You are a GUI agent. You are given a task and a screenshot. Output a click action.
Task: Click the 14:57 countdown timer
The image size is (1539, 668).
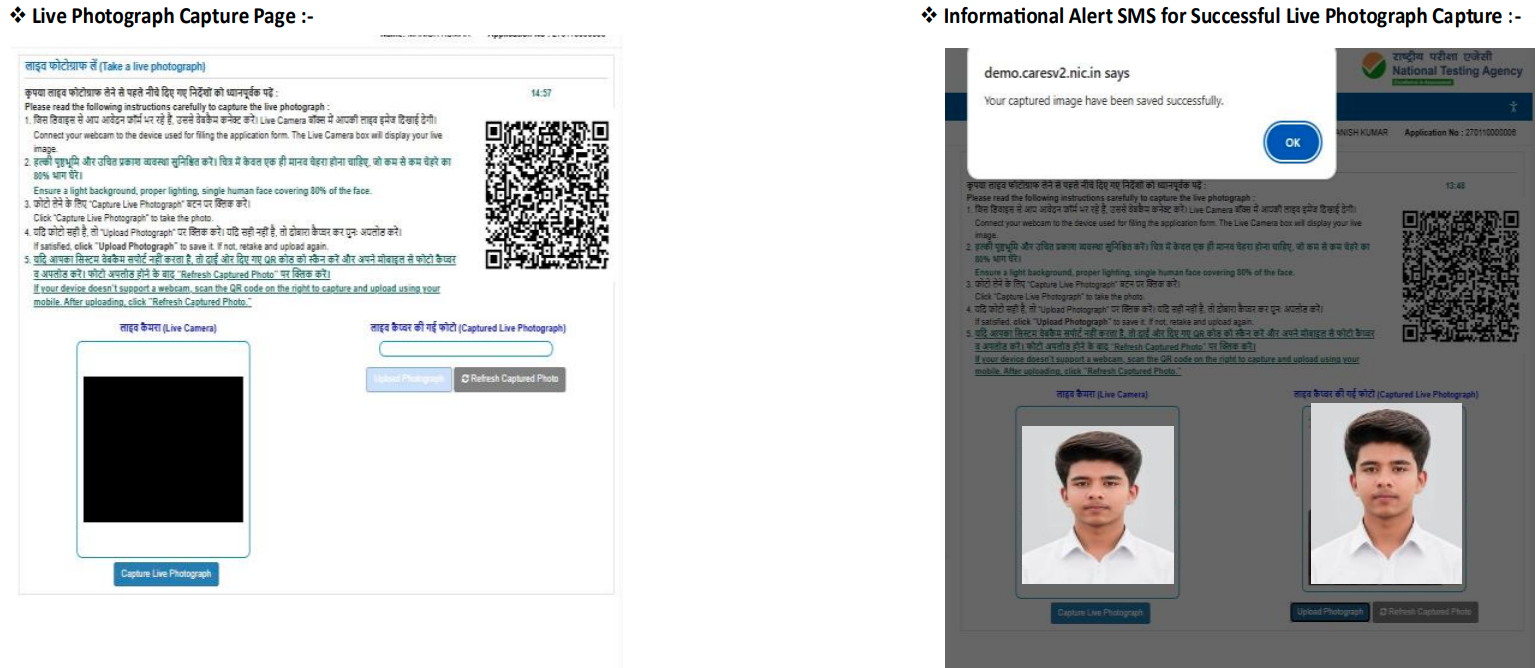[x=541, y=93]
